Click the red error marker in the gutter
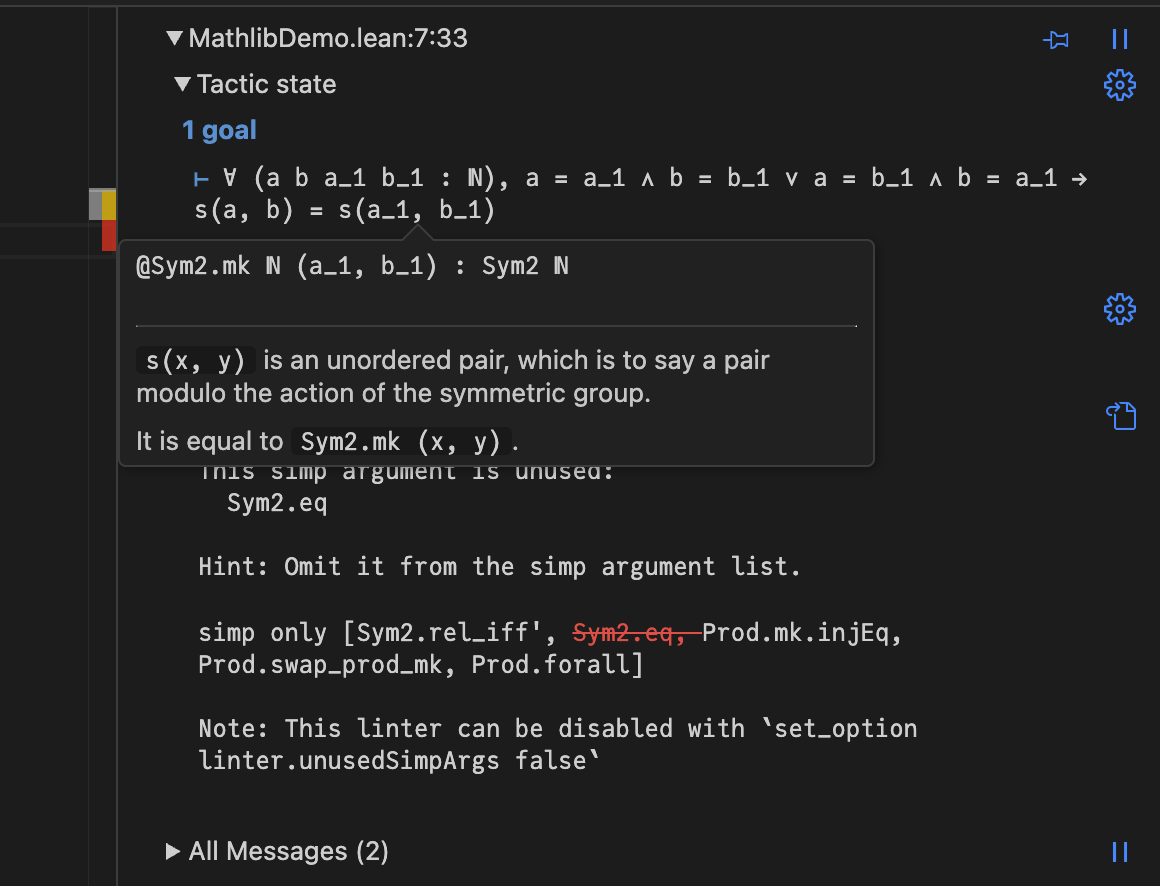 click(x=109, y=235)
